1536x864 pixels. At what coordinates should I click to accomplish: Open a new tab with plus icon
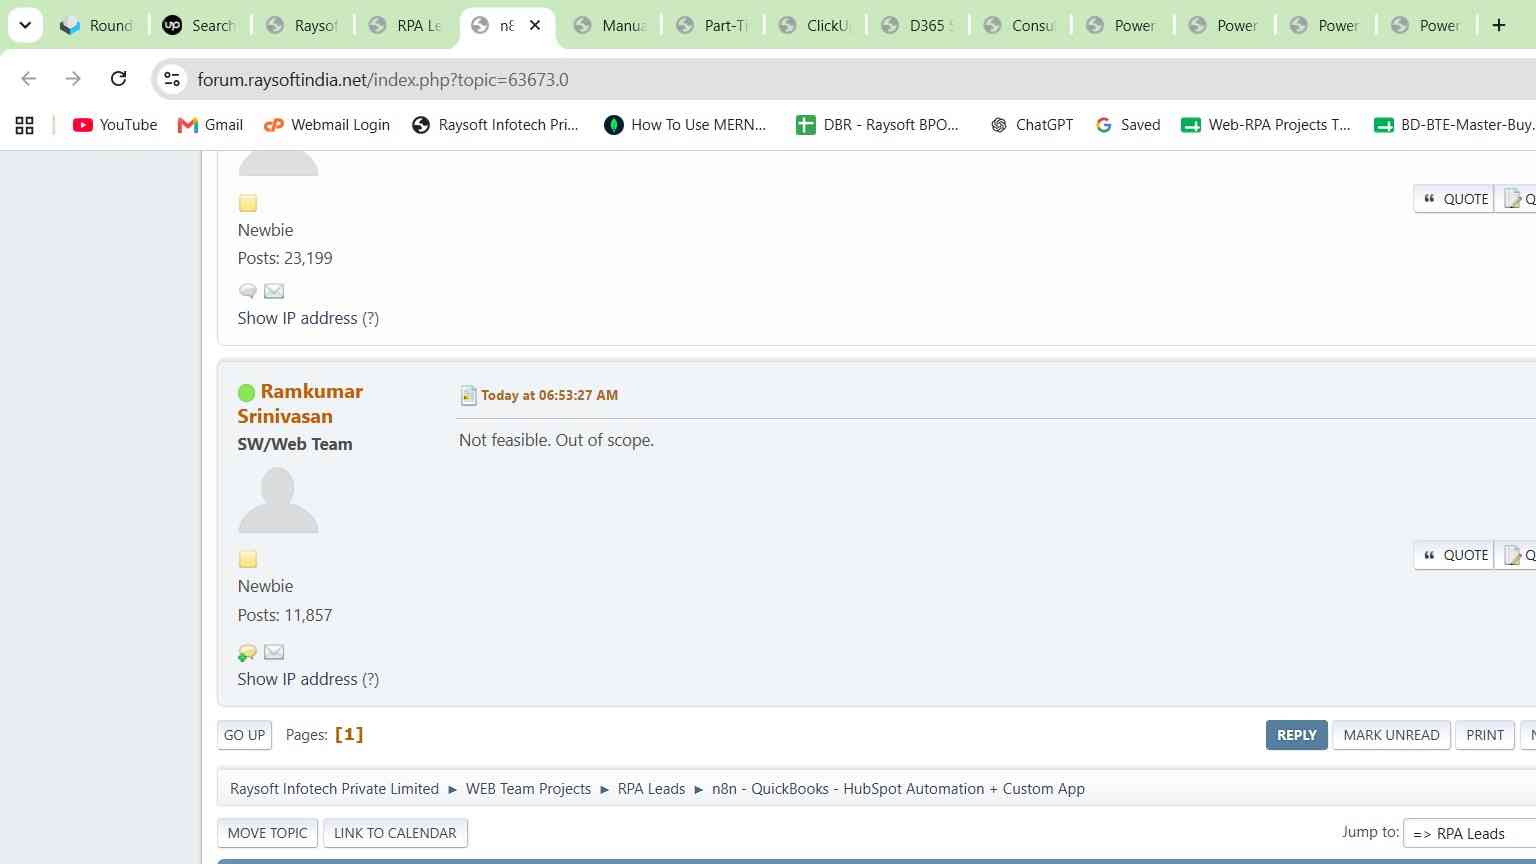coord(1498,25)
